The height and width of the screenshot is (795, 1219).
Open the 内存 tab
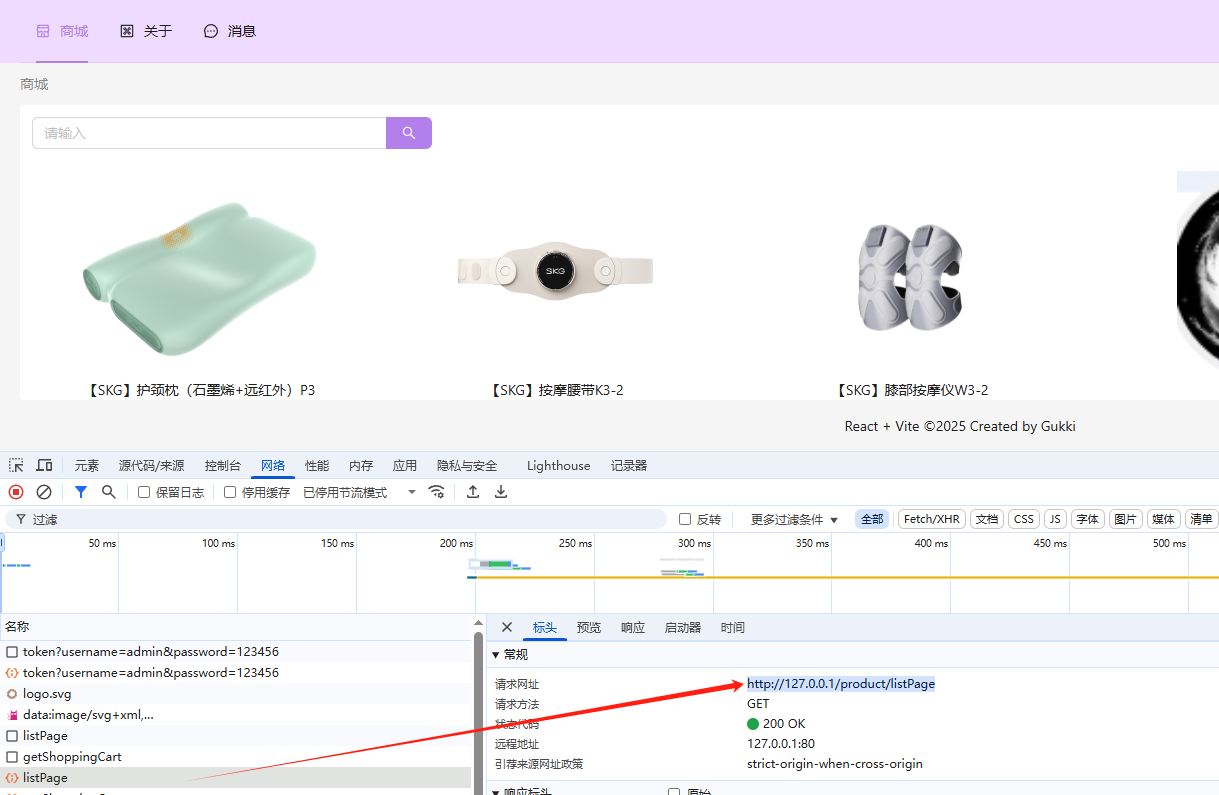[x=361, y=465]
